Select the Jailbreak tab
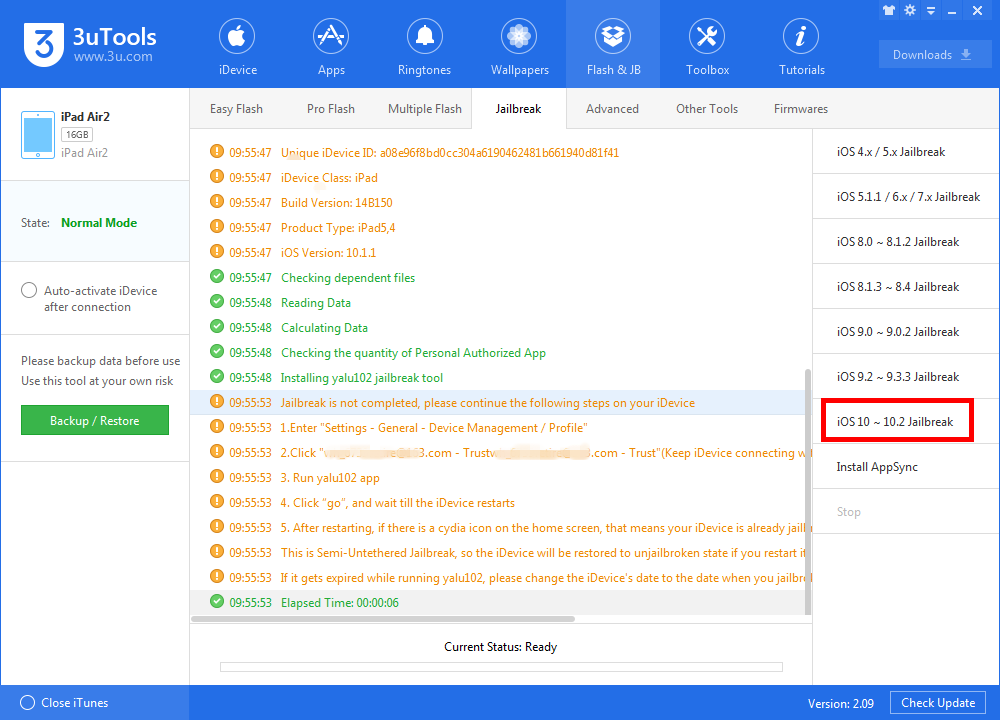The height and width of the screenshot is (720, 1000). [x=518, y=109]
